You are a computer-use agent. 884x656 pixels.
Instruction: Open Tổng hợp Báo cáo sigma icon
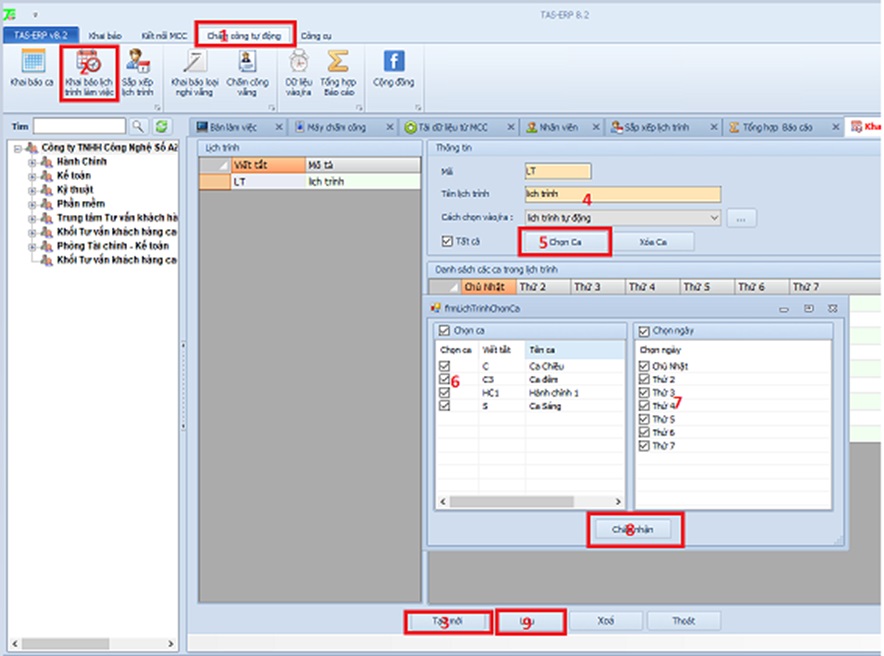pyautogui.click(x=337, y=63)
